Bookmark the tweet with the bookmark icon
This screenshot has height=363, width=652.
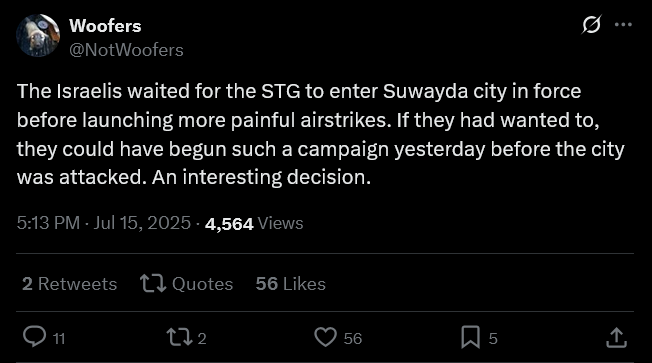(x=470, y=337)
